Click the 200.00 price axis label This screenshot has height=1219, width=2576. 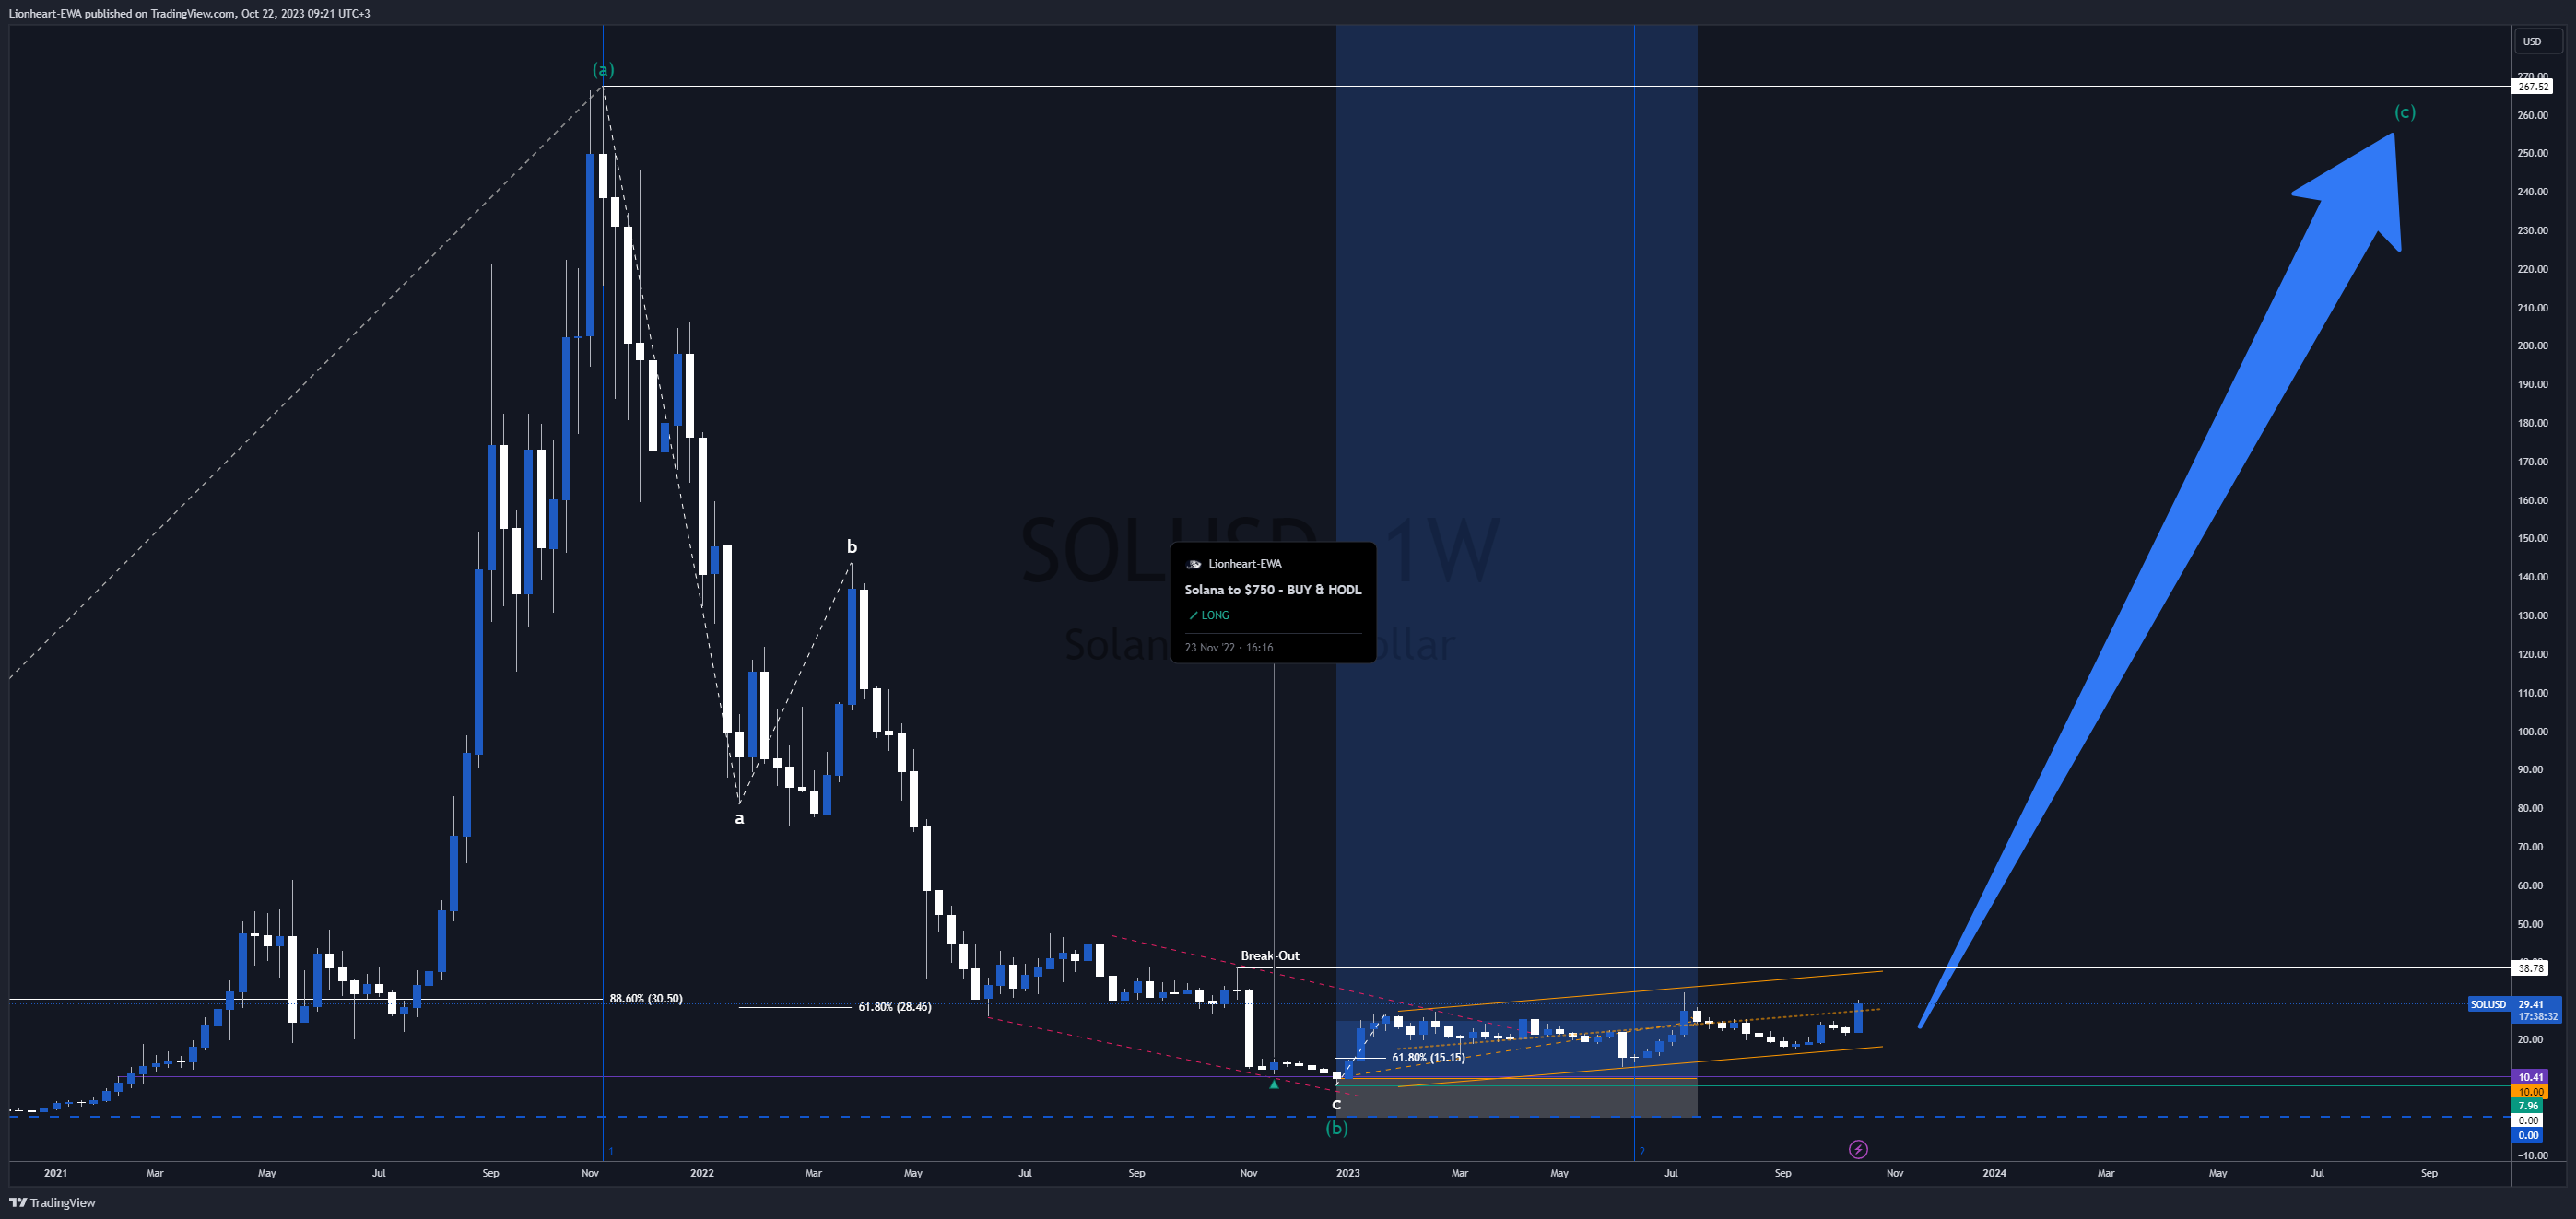tap(2532, 346)
